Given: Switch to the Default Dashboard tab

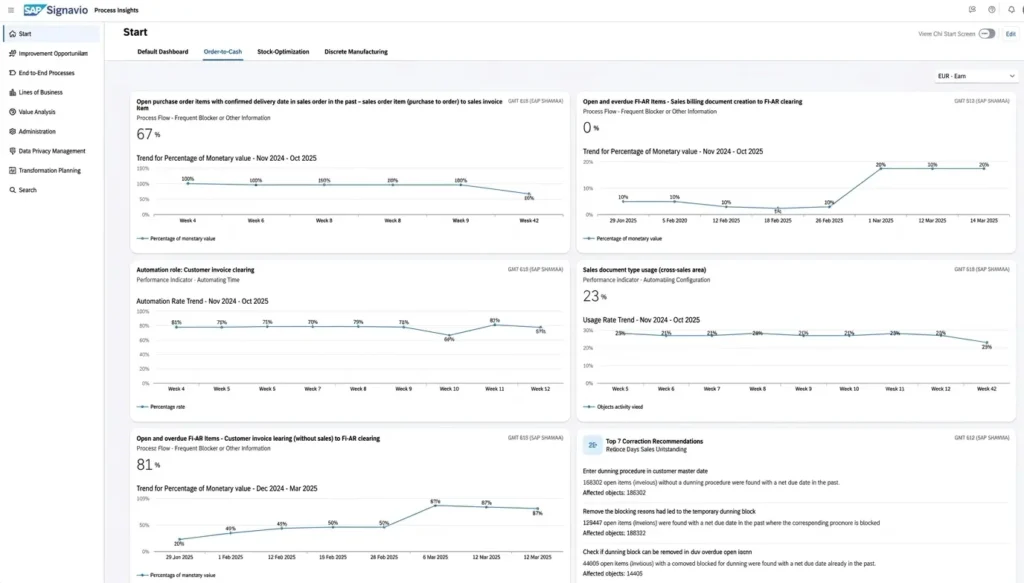Looking at the screenshot, I should click(163, 52).
